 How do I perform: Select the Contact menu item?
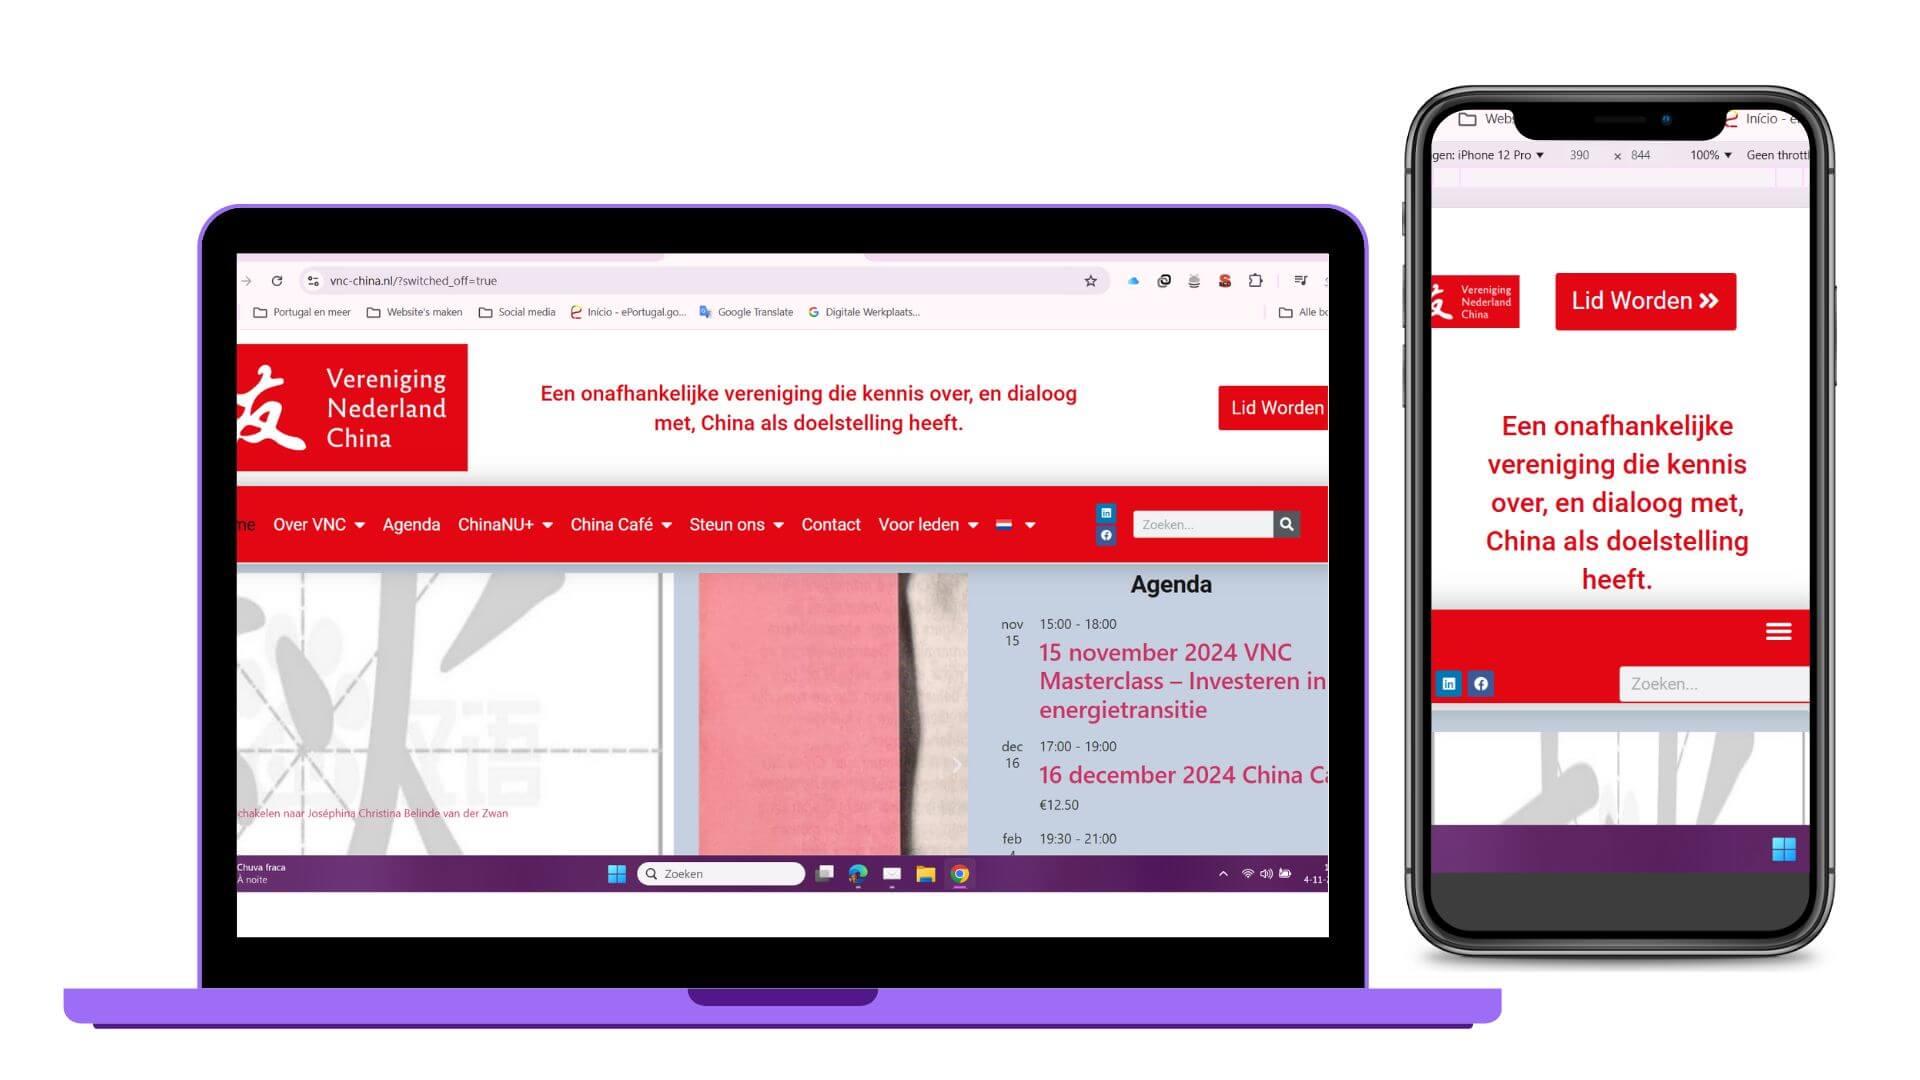pos(829,525)
